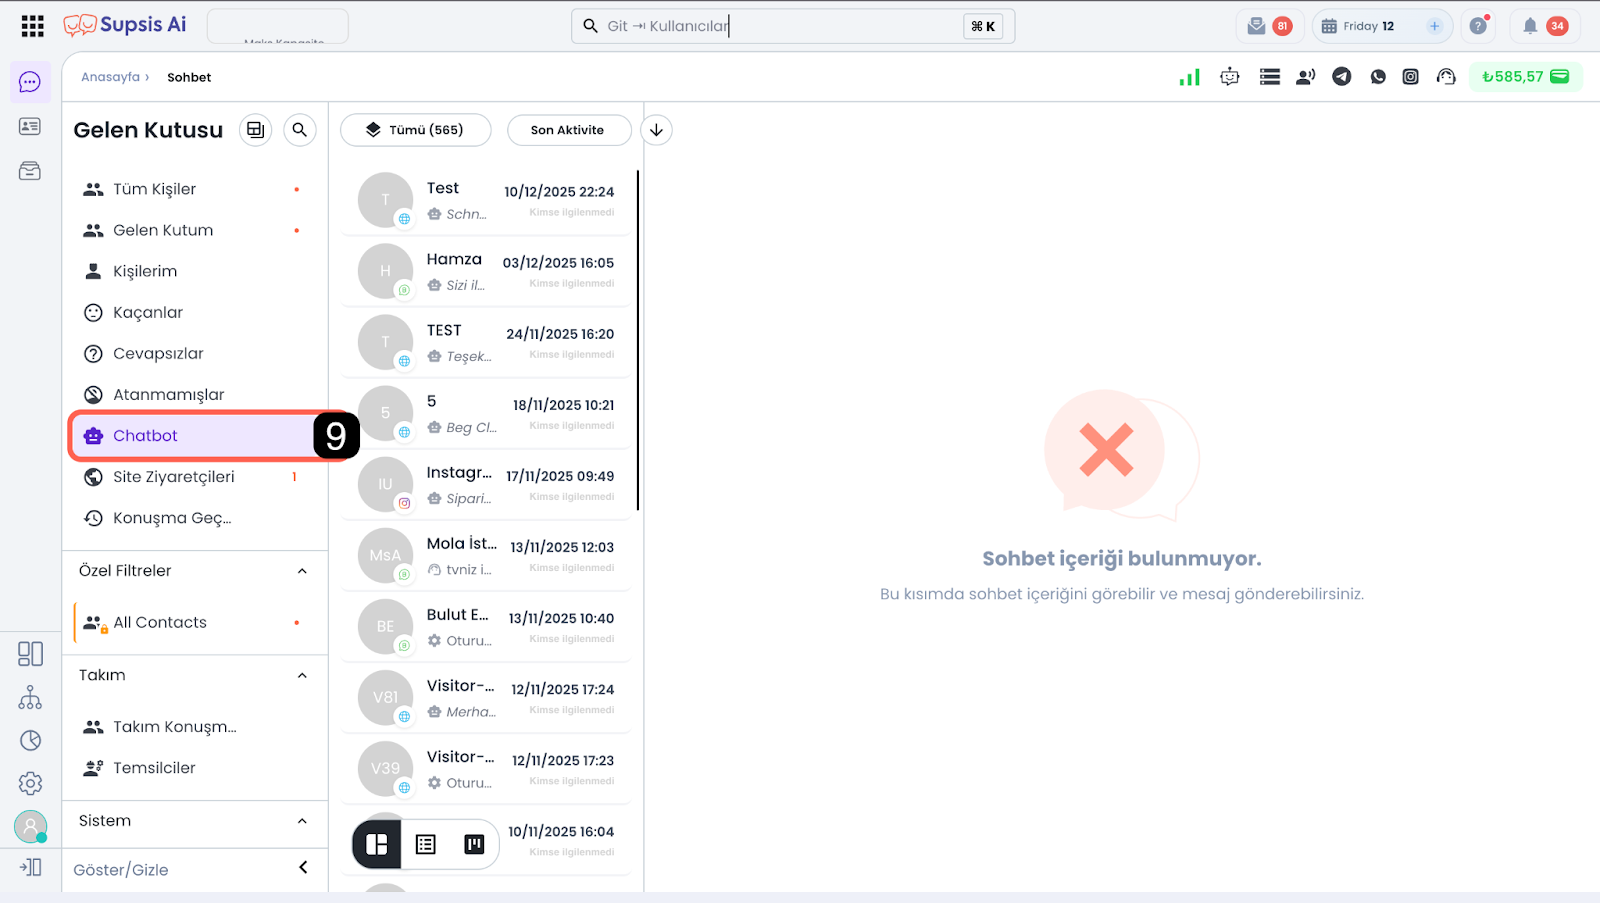Image resolution: width=1600 pixels, height=903 pixels.
Task: Switch to kanban board view
Action: (x=474, y=845)
